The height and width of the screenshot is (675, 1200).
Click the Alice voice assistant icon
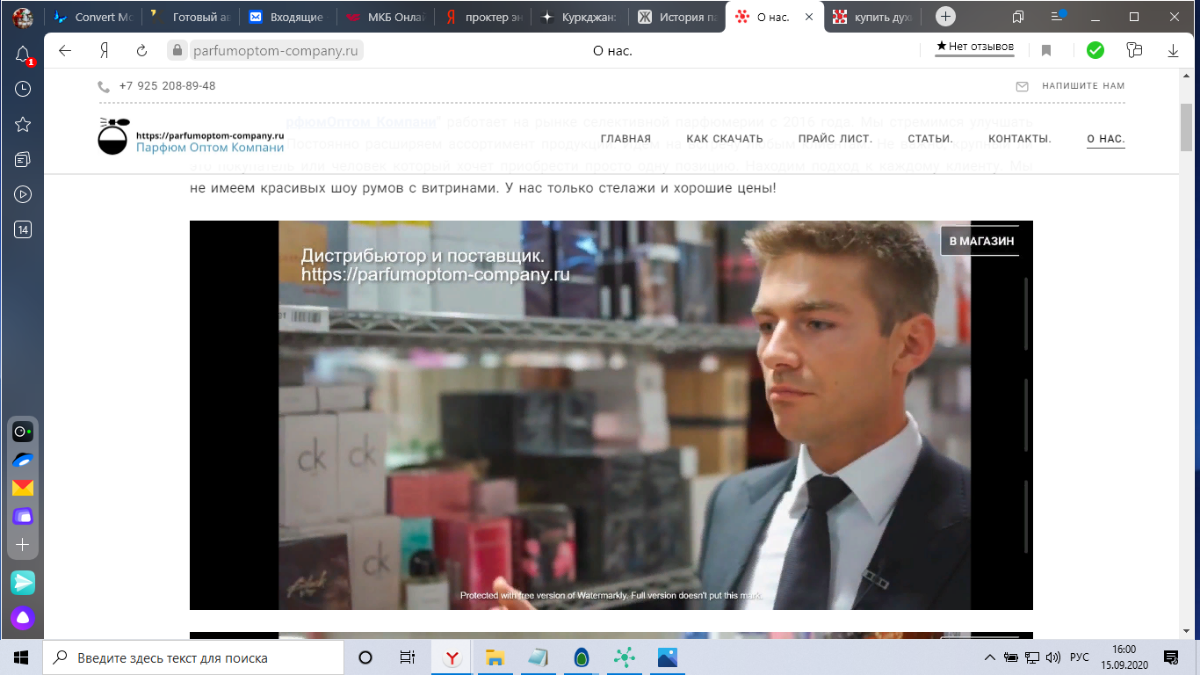click(22, 617)
